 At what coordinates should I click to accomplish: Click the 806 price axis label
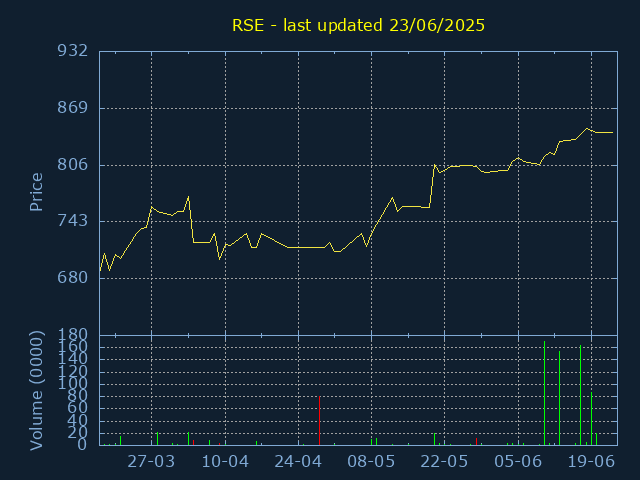click(73, 164)
